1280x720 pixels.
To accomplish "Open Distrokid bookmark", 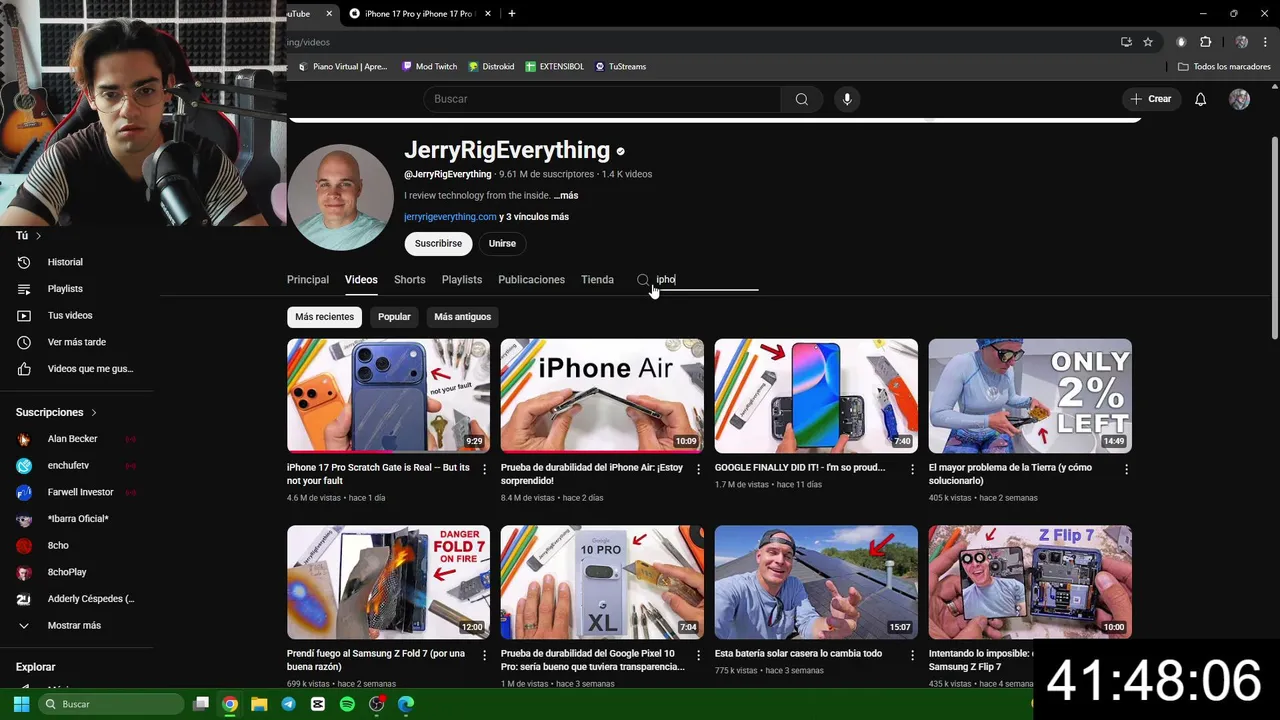I will tap(491, 67).
